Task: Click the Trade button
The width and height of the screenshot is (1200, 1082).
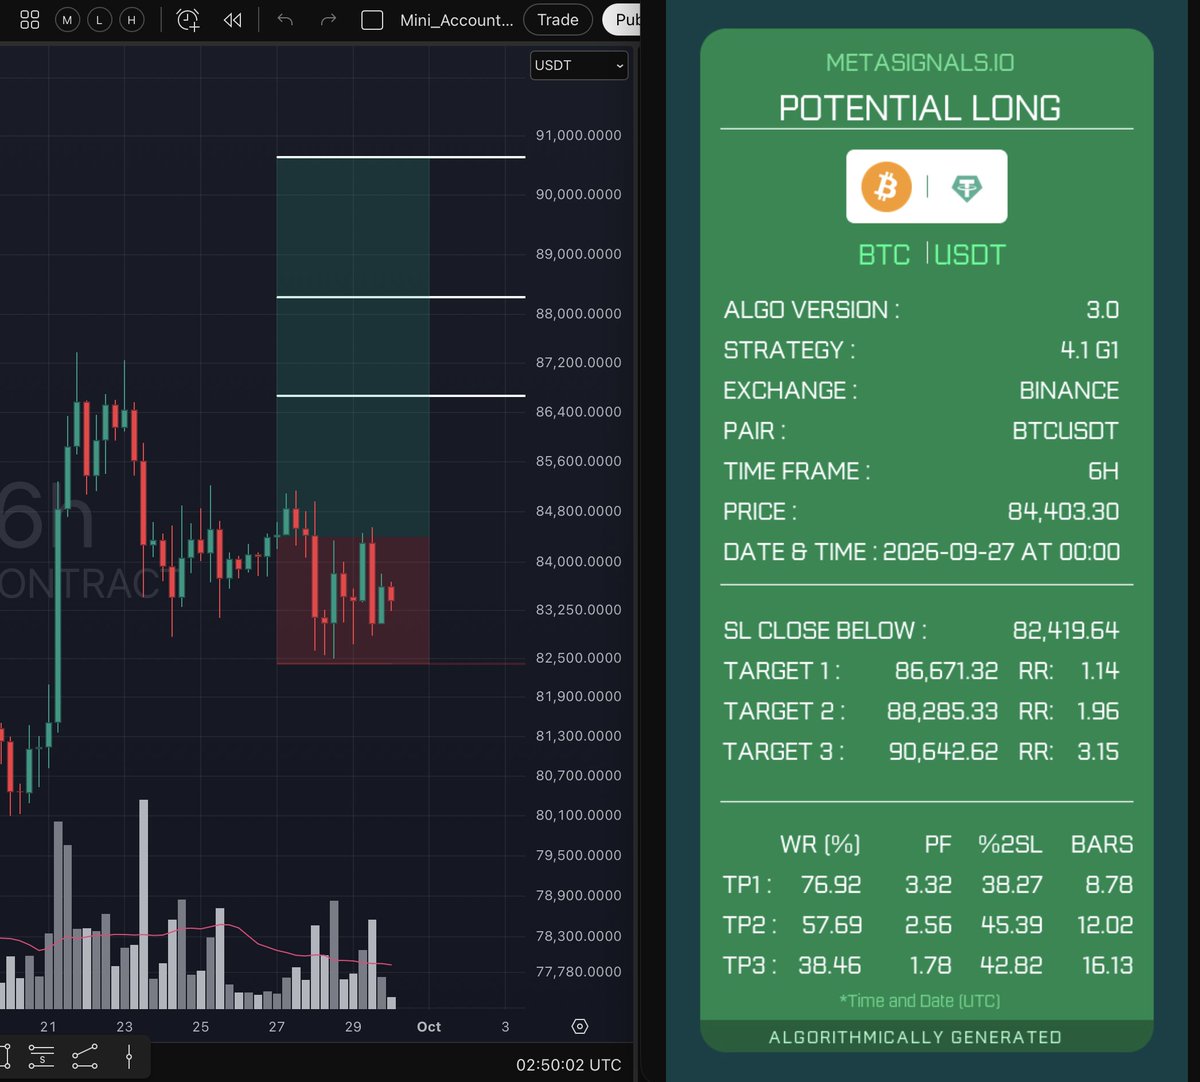Action: (558, 20)
